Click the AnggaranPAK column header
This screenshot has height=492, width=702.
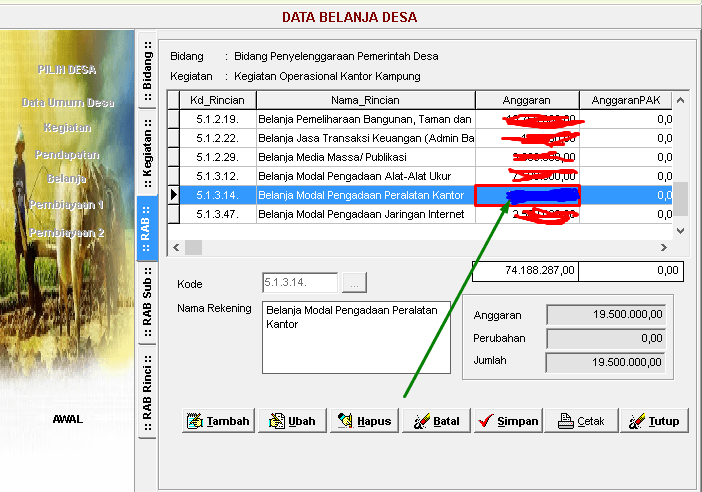click(x=626, y=100)
